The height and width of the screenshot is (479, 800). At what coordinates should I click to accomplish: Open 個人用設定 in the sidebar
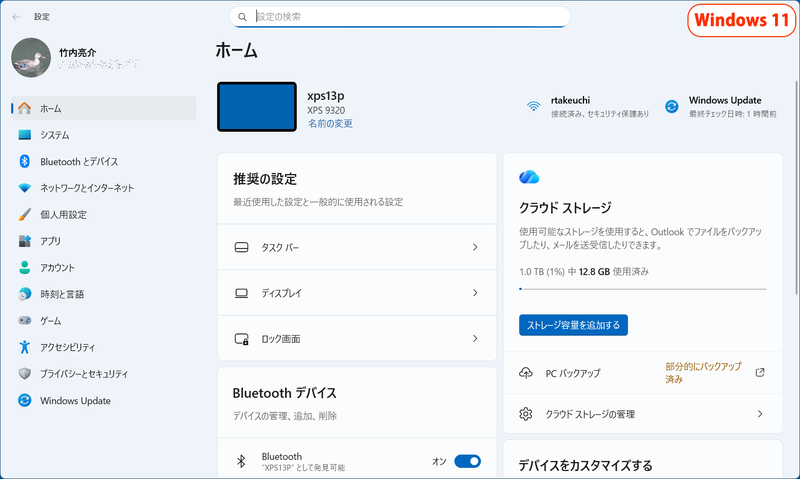coord(104,214)
